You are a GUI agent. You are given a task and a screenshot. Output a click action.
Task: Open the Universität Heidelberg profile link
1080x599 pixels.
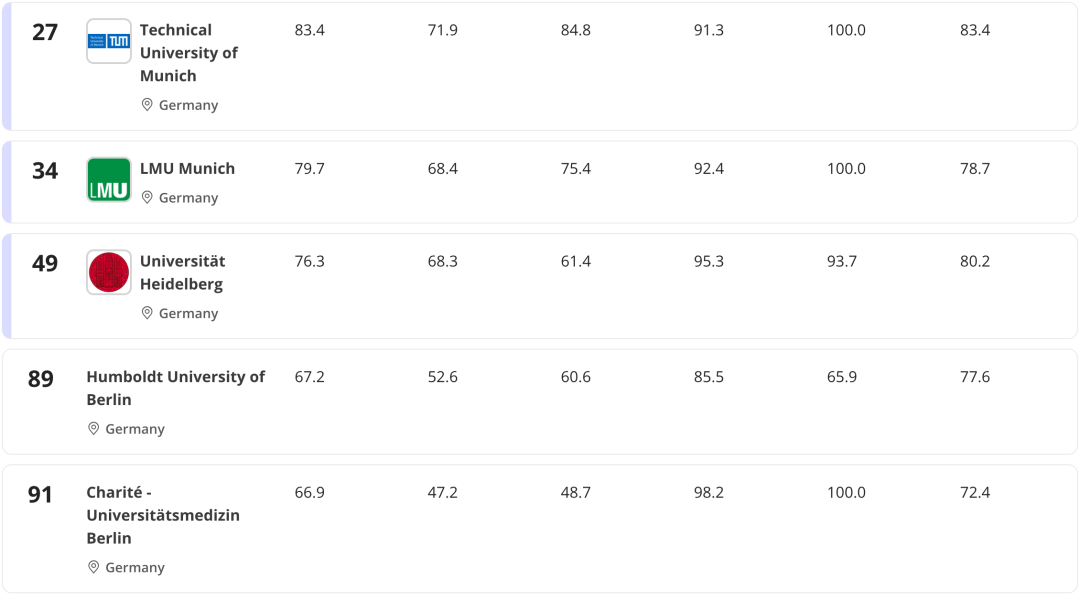[182, 272]
